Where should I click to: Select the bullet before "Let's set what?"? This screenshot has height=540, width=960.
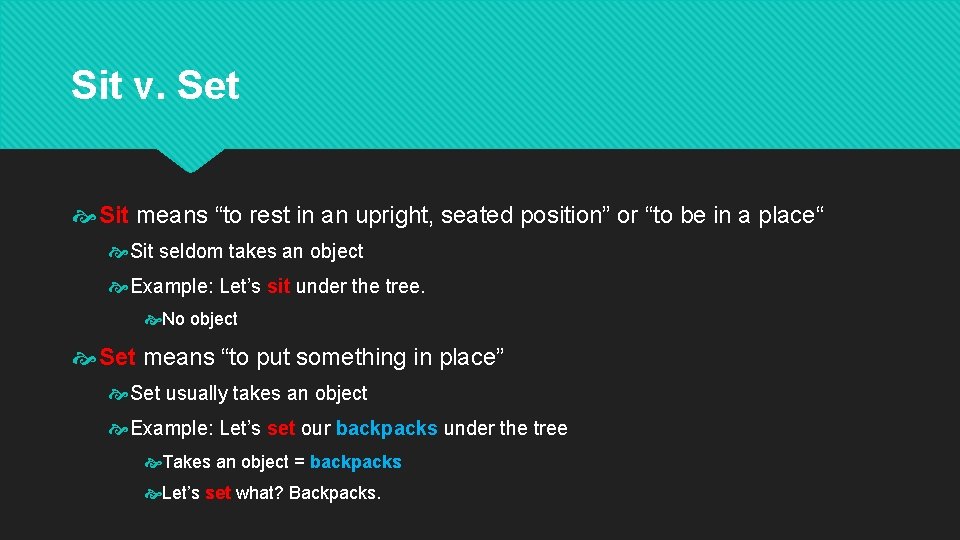(153, 493)
